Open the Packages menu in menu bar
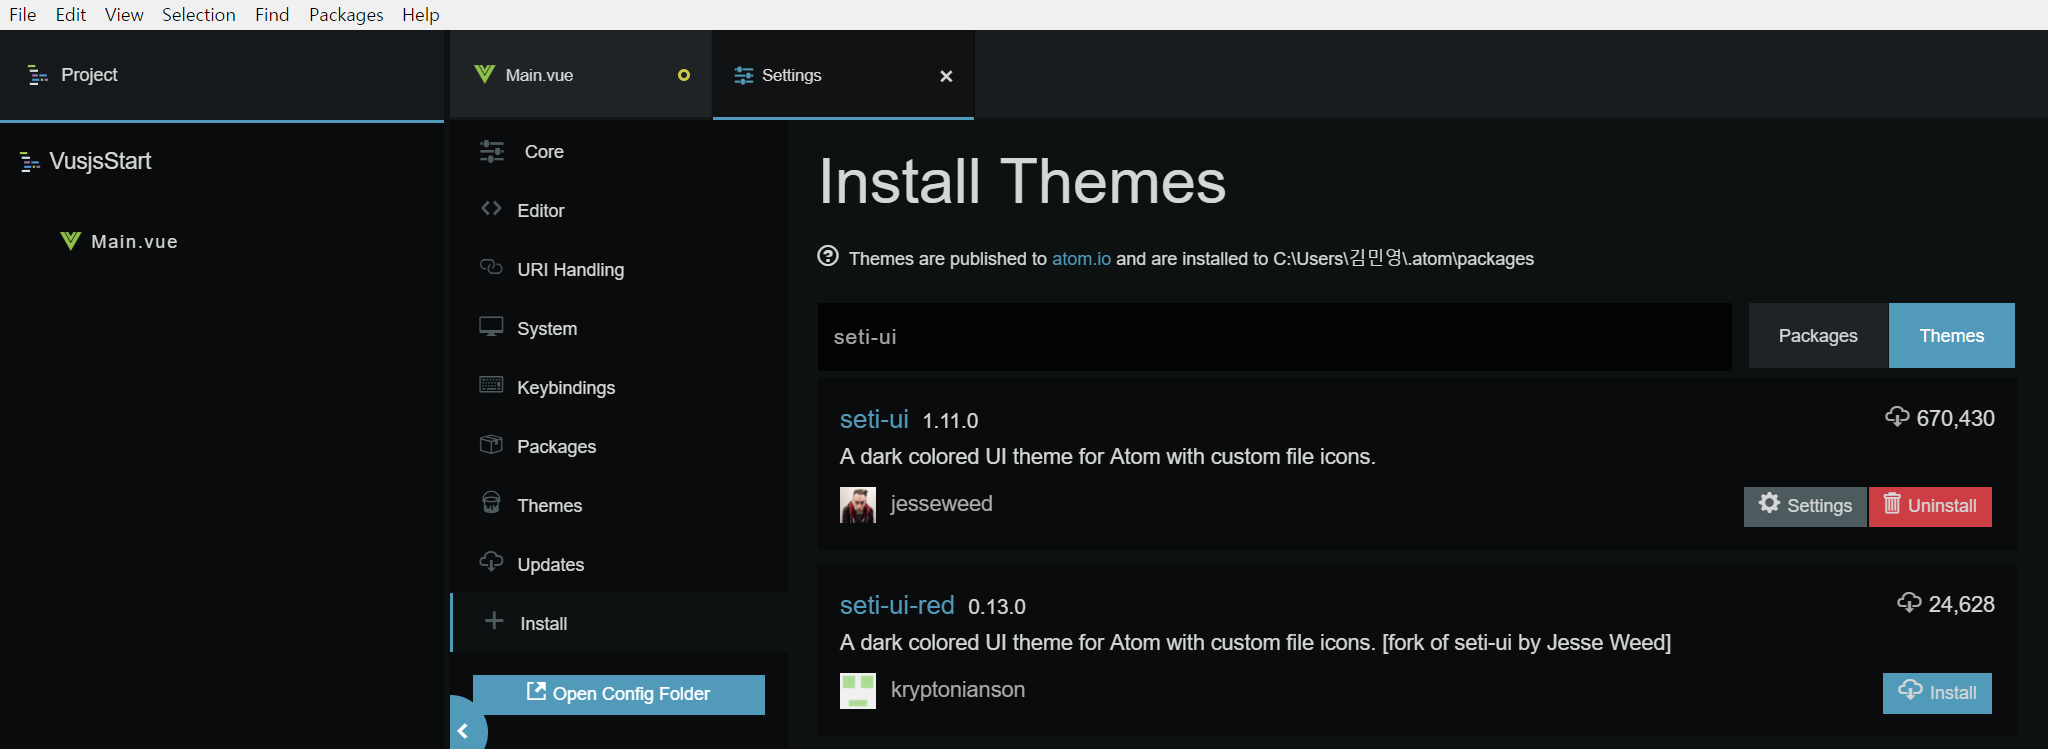Viewport: 2048px width, 749px height. click(346, 15)
